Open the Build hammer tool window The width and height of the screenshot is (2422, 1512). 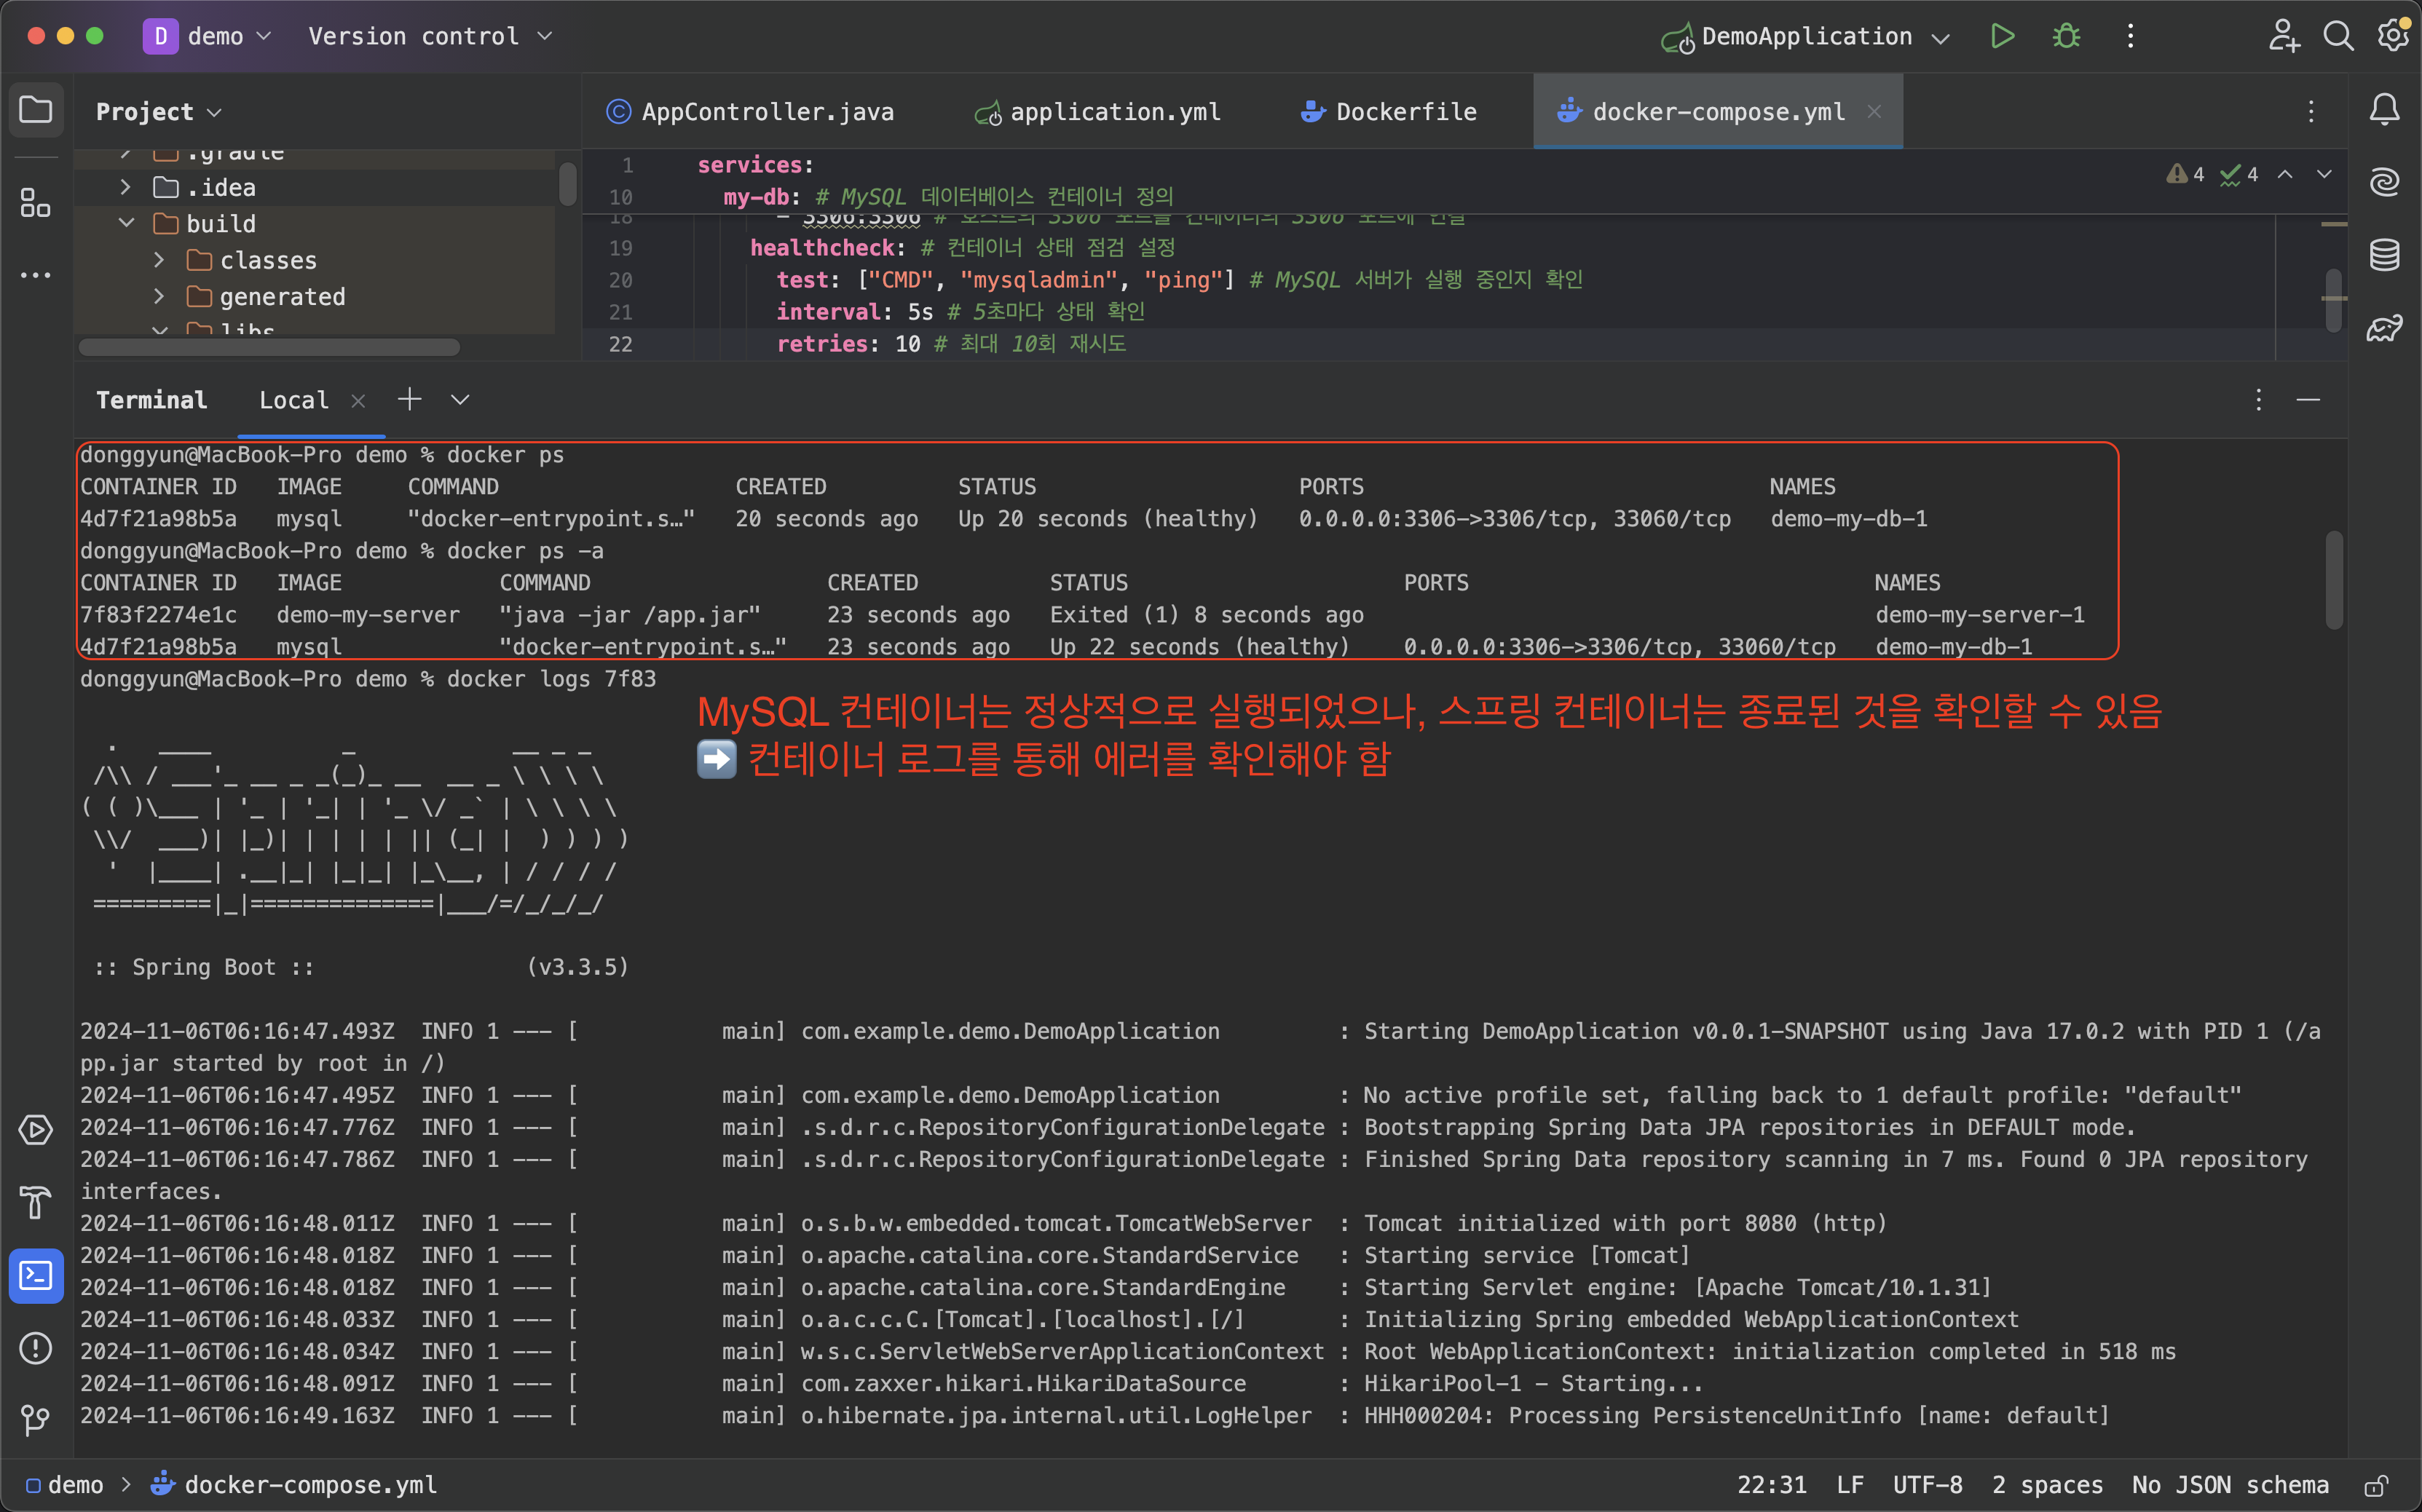36,1203
